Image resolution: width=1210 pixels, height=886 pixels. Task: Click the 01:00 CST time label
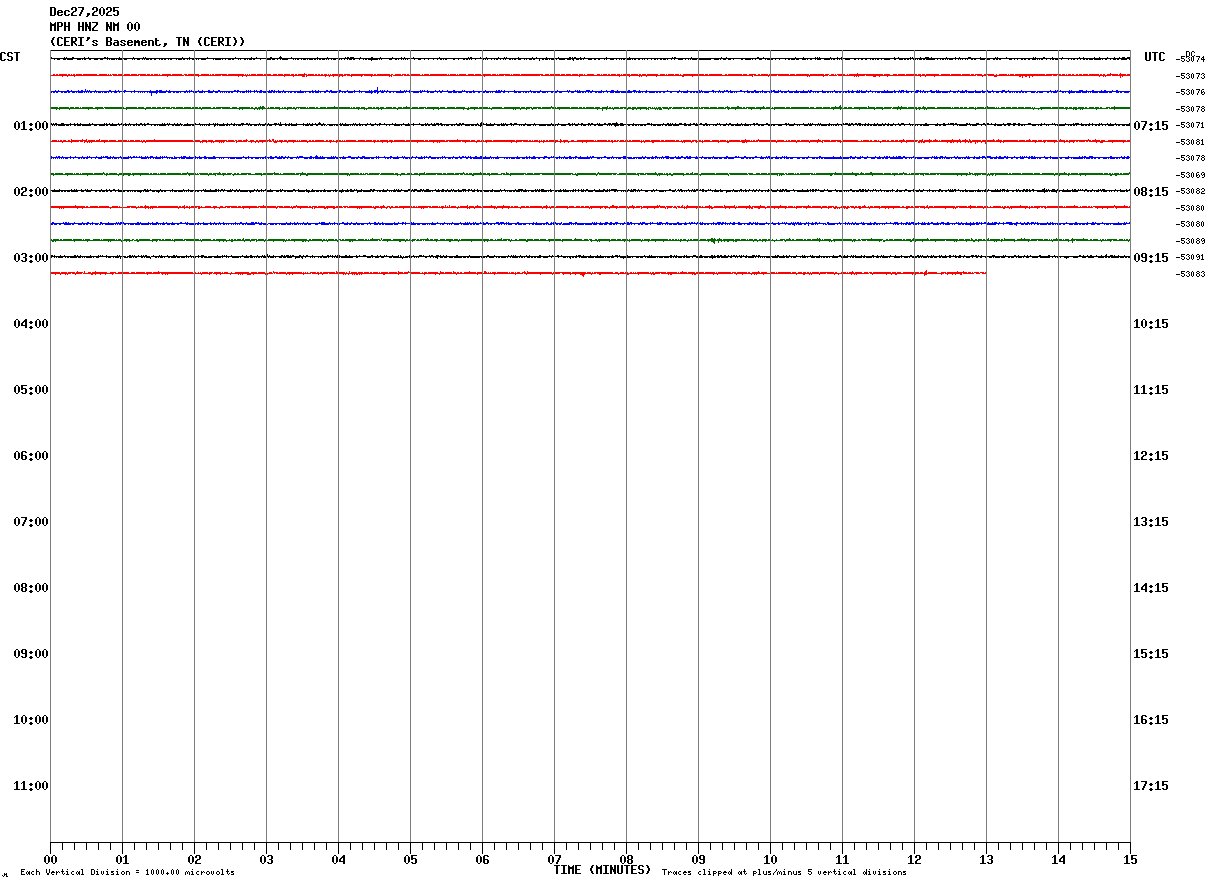click(x=31, y=126)
